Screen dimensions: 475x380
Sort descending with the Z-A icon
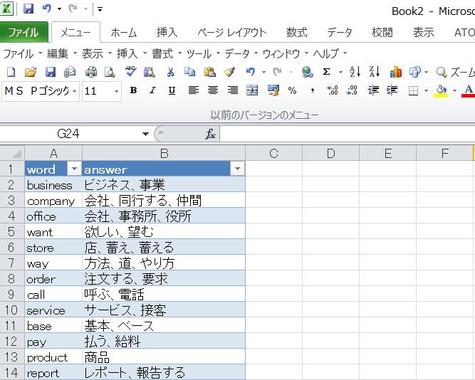[375, 72]
